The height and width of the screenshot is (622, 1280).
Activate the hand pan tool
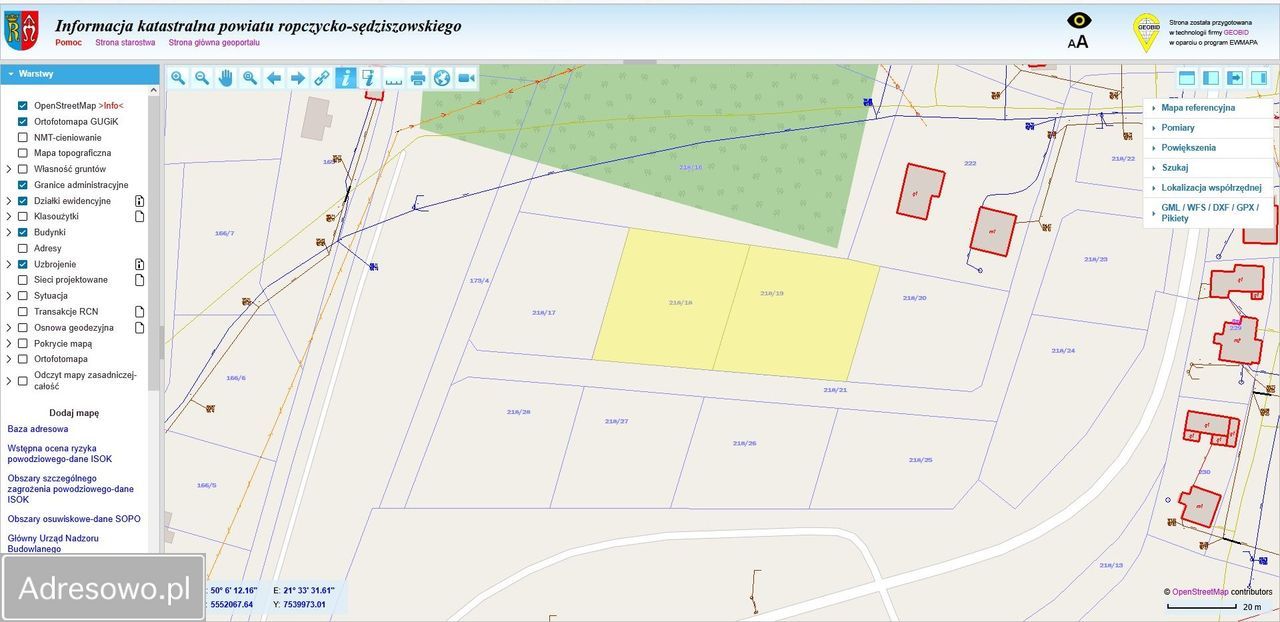pyautogui.click(x=226, y=78)
